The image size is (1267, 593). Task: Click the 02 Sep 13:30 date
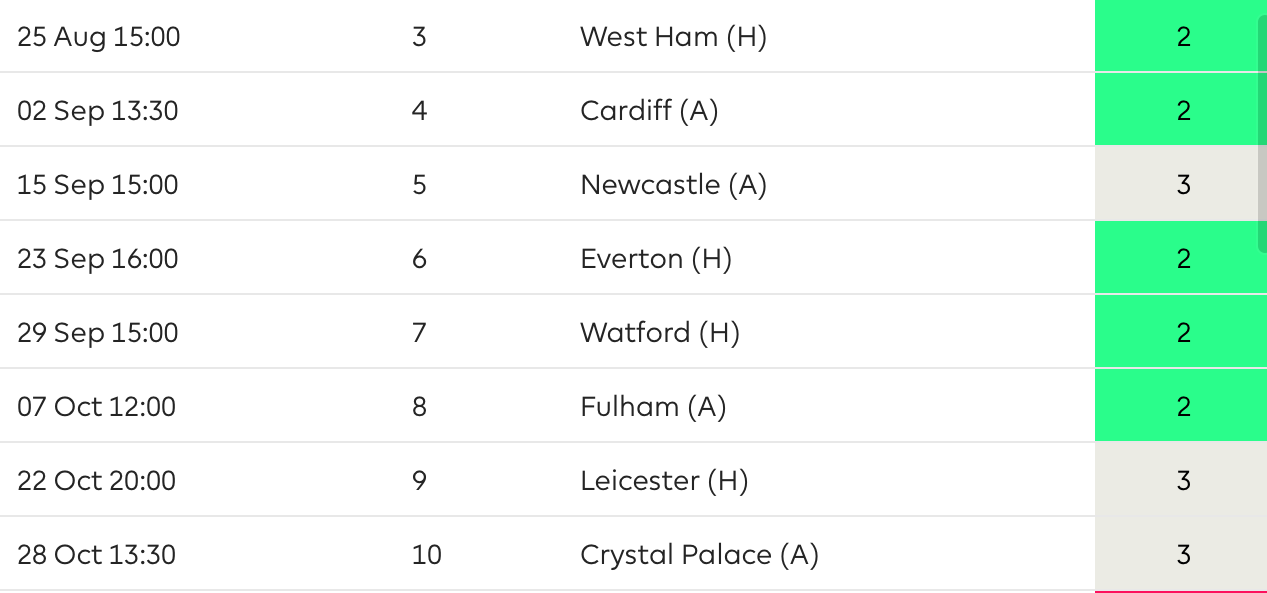(98, 111)
